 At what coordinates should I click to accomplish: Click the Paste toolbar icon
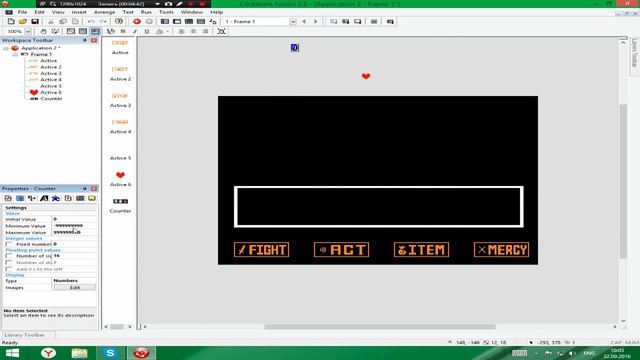point(75,22)
